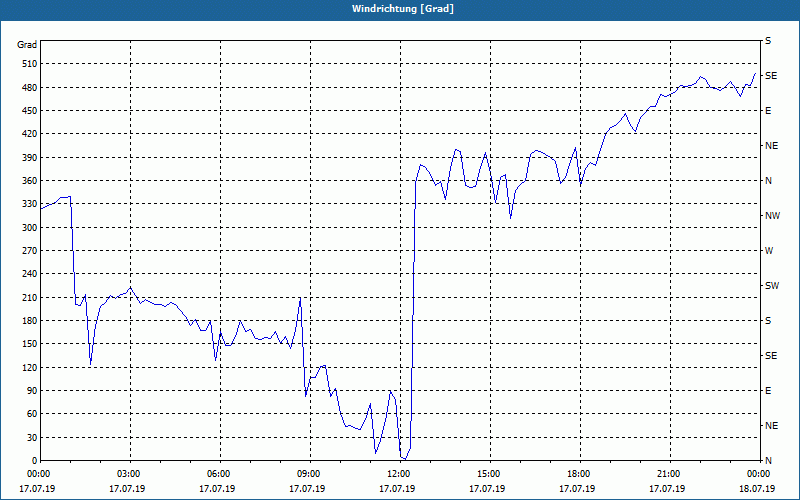Image resolution: width=800 pixels, height=500 pixels.
Task: Select the 90 y-axis tick label
Action: [32, 391]
